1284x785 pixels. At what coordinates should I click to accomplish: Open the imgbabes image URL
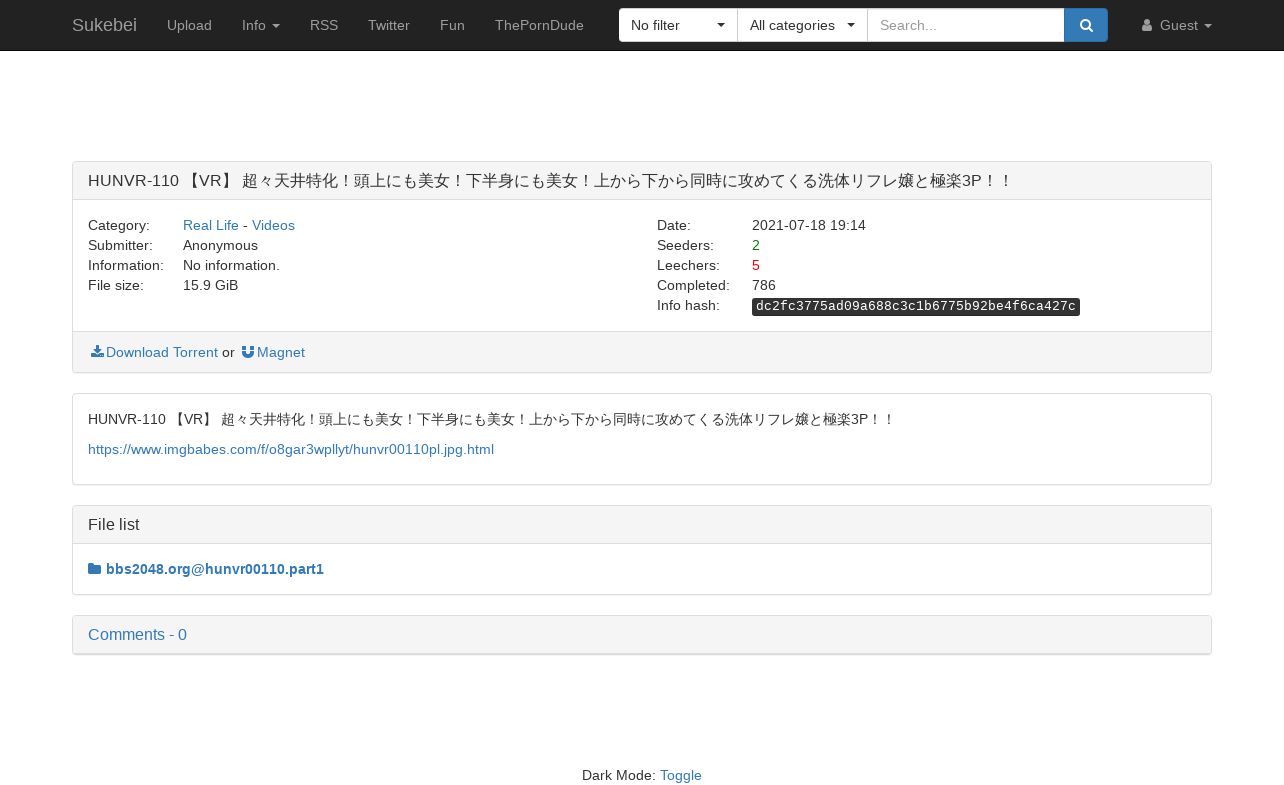pyautogui.click(x=291, y=449)
